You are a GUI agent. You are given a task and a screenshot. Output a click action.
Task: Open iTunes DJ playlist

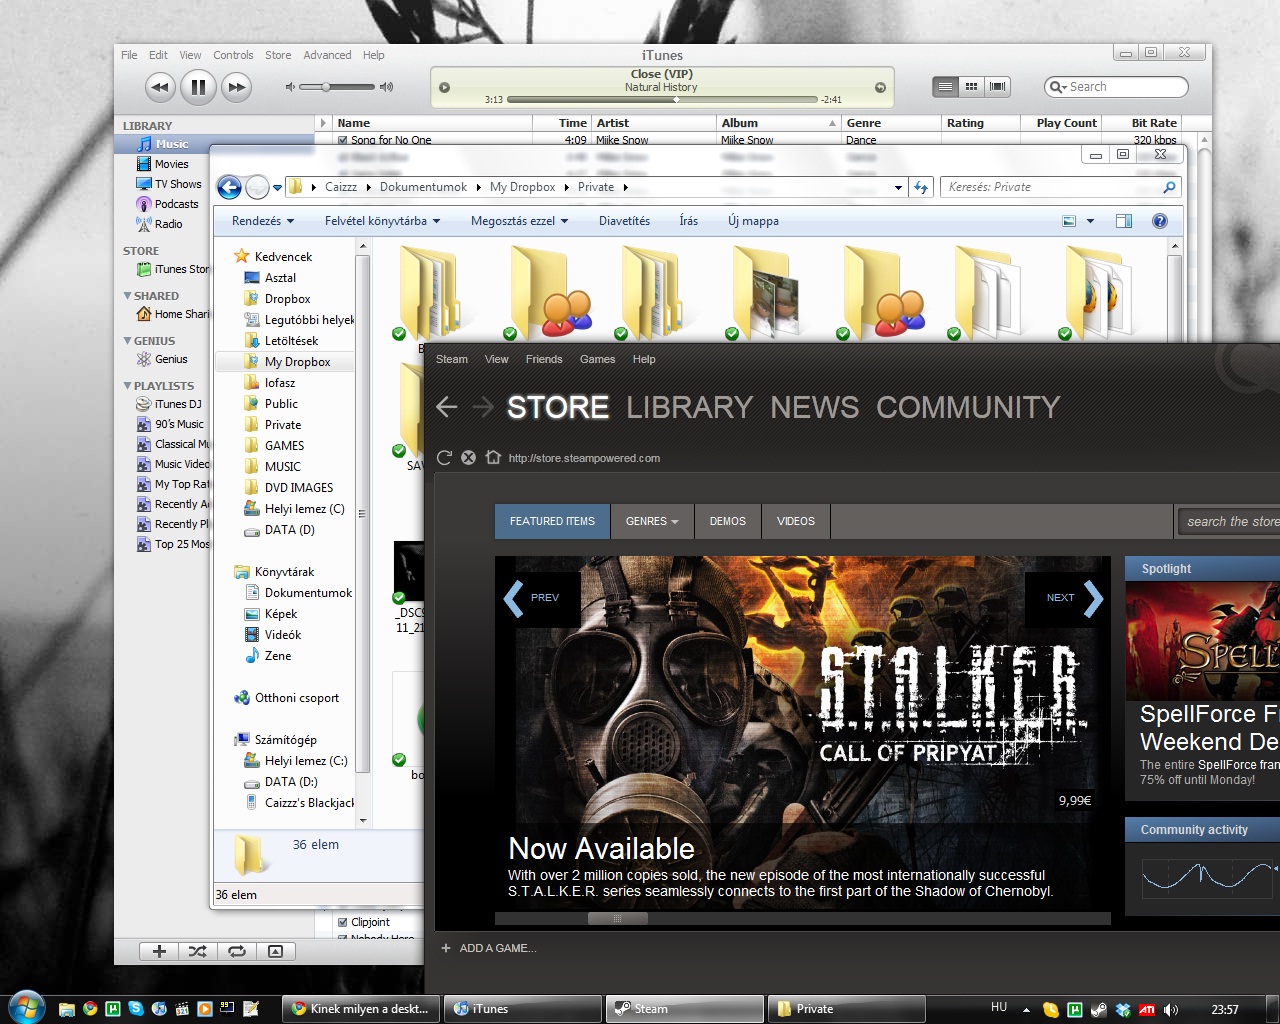pos(177,404)
